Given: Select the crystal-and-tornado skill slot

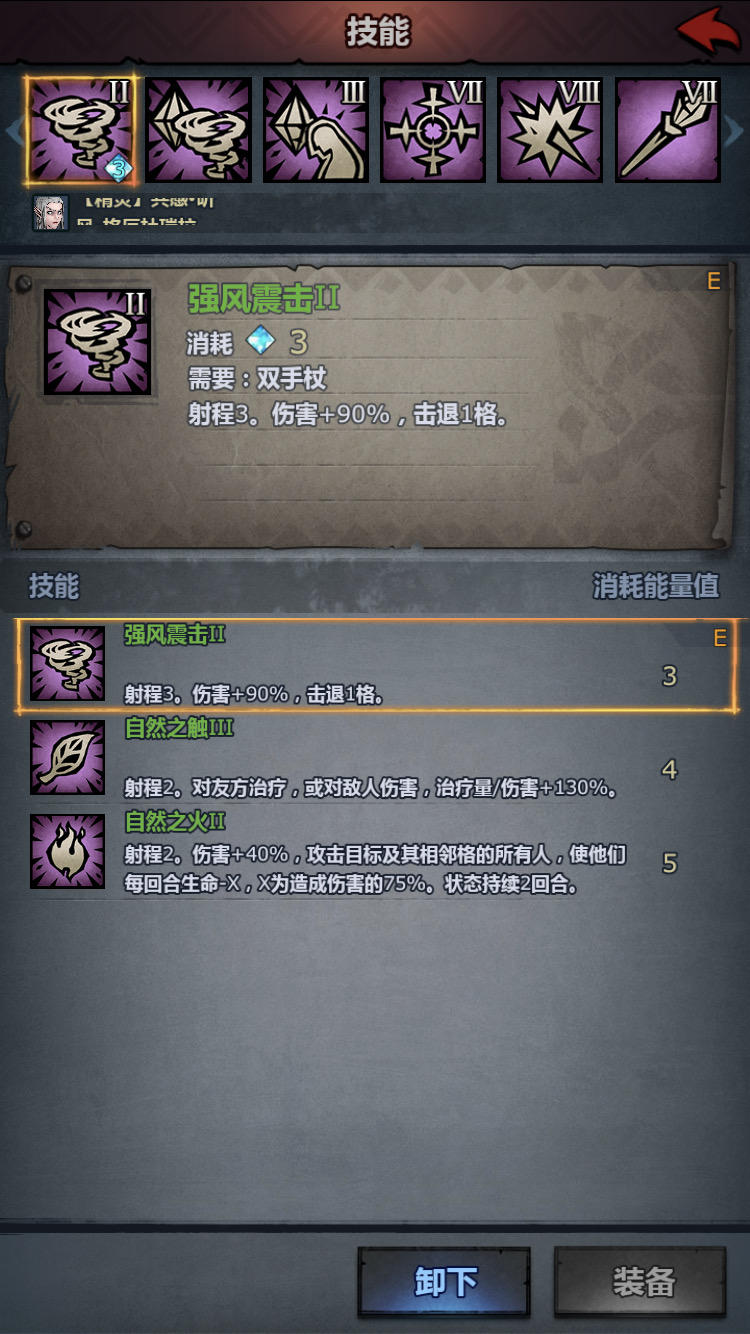Looking at the screenshot, I should [x=198, y=130].
